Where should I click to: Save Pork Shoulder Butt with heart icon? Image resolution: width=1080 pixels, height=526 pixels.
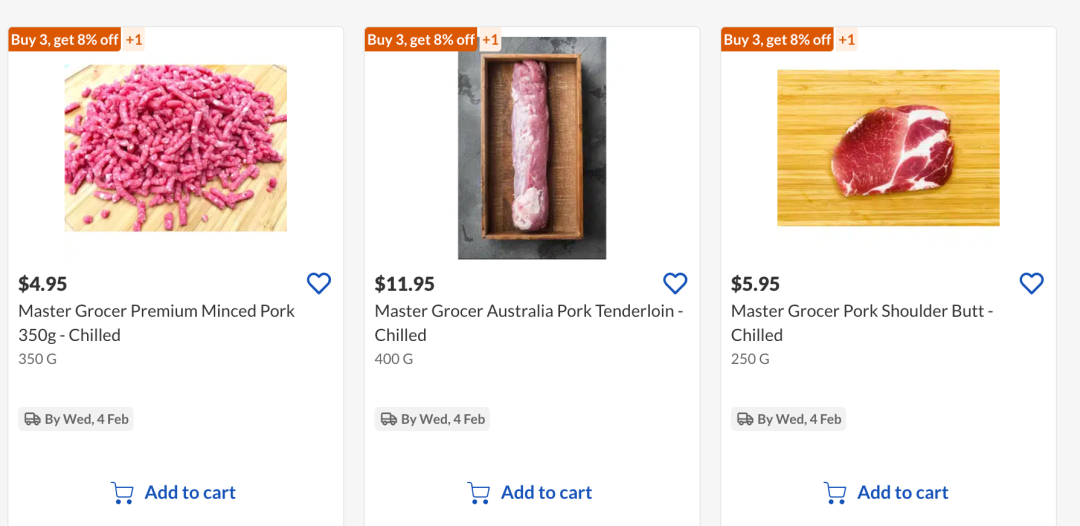1031,284
